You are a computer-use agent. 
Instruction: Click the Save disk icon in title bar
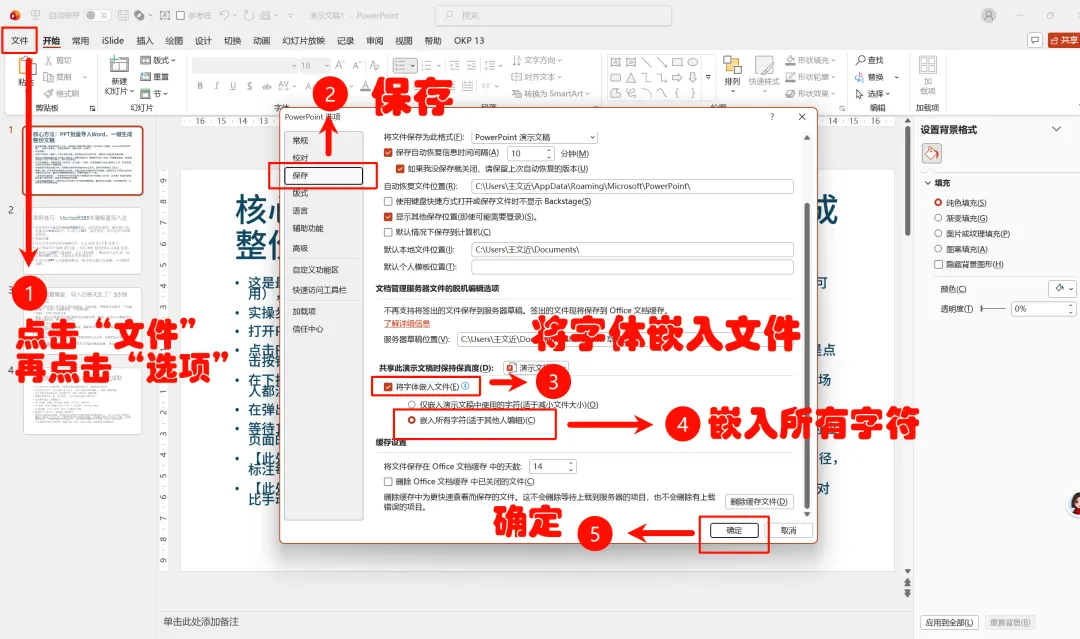click(123, 15)
